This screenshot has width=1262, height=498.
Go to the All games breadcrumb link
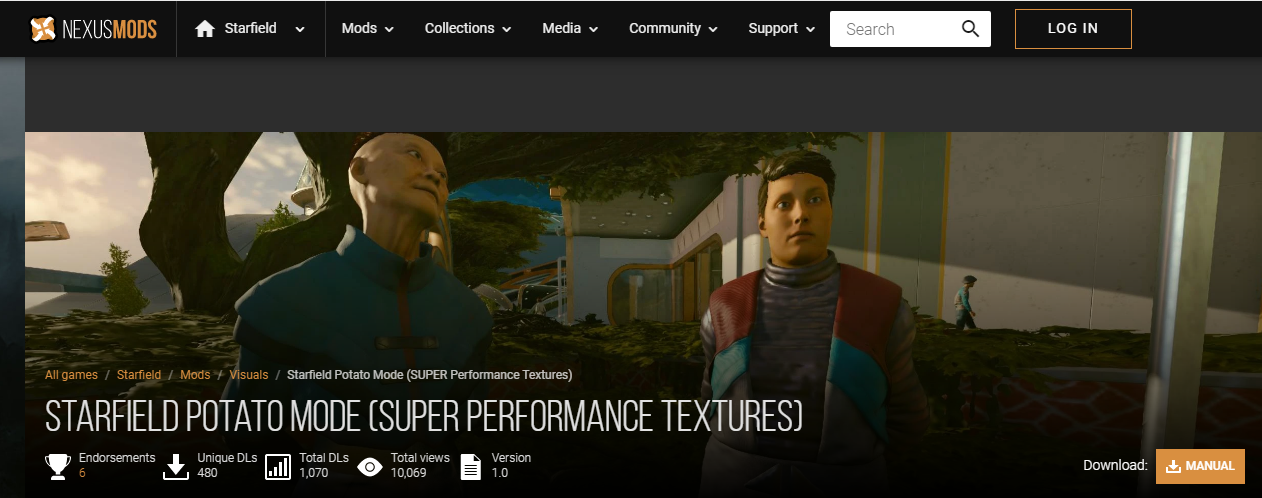click(71, 375)
